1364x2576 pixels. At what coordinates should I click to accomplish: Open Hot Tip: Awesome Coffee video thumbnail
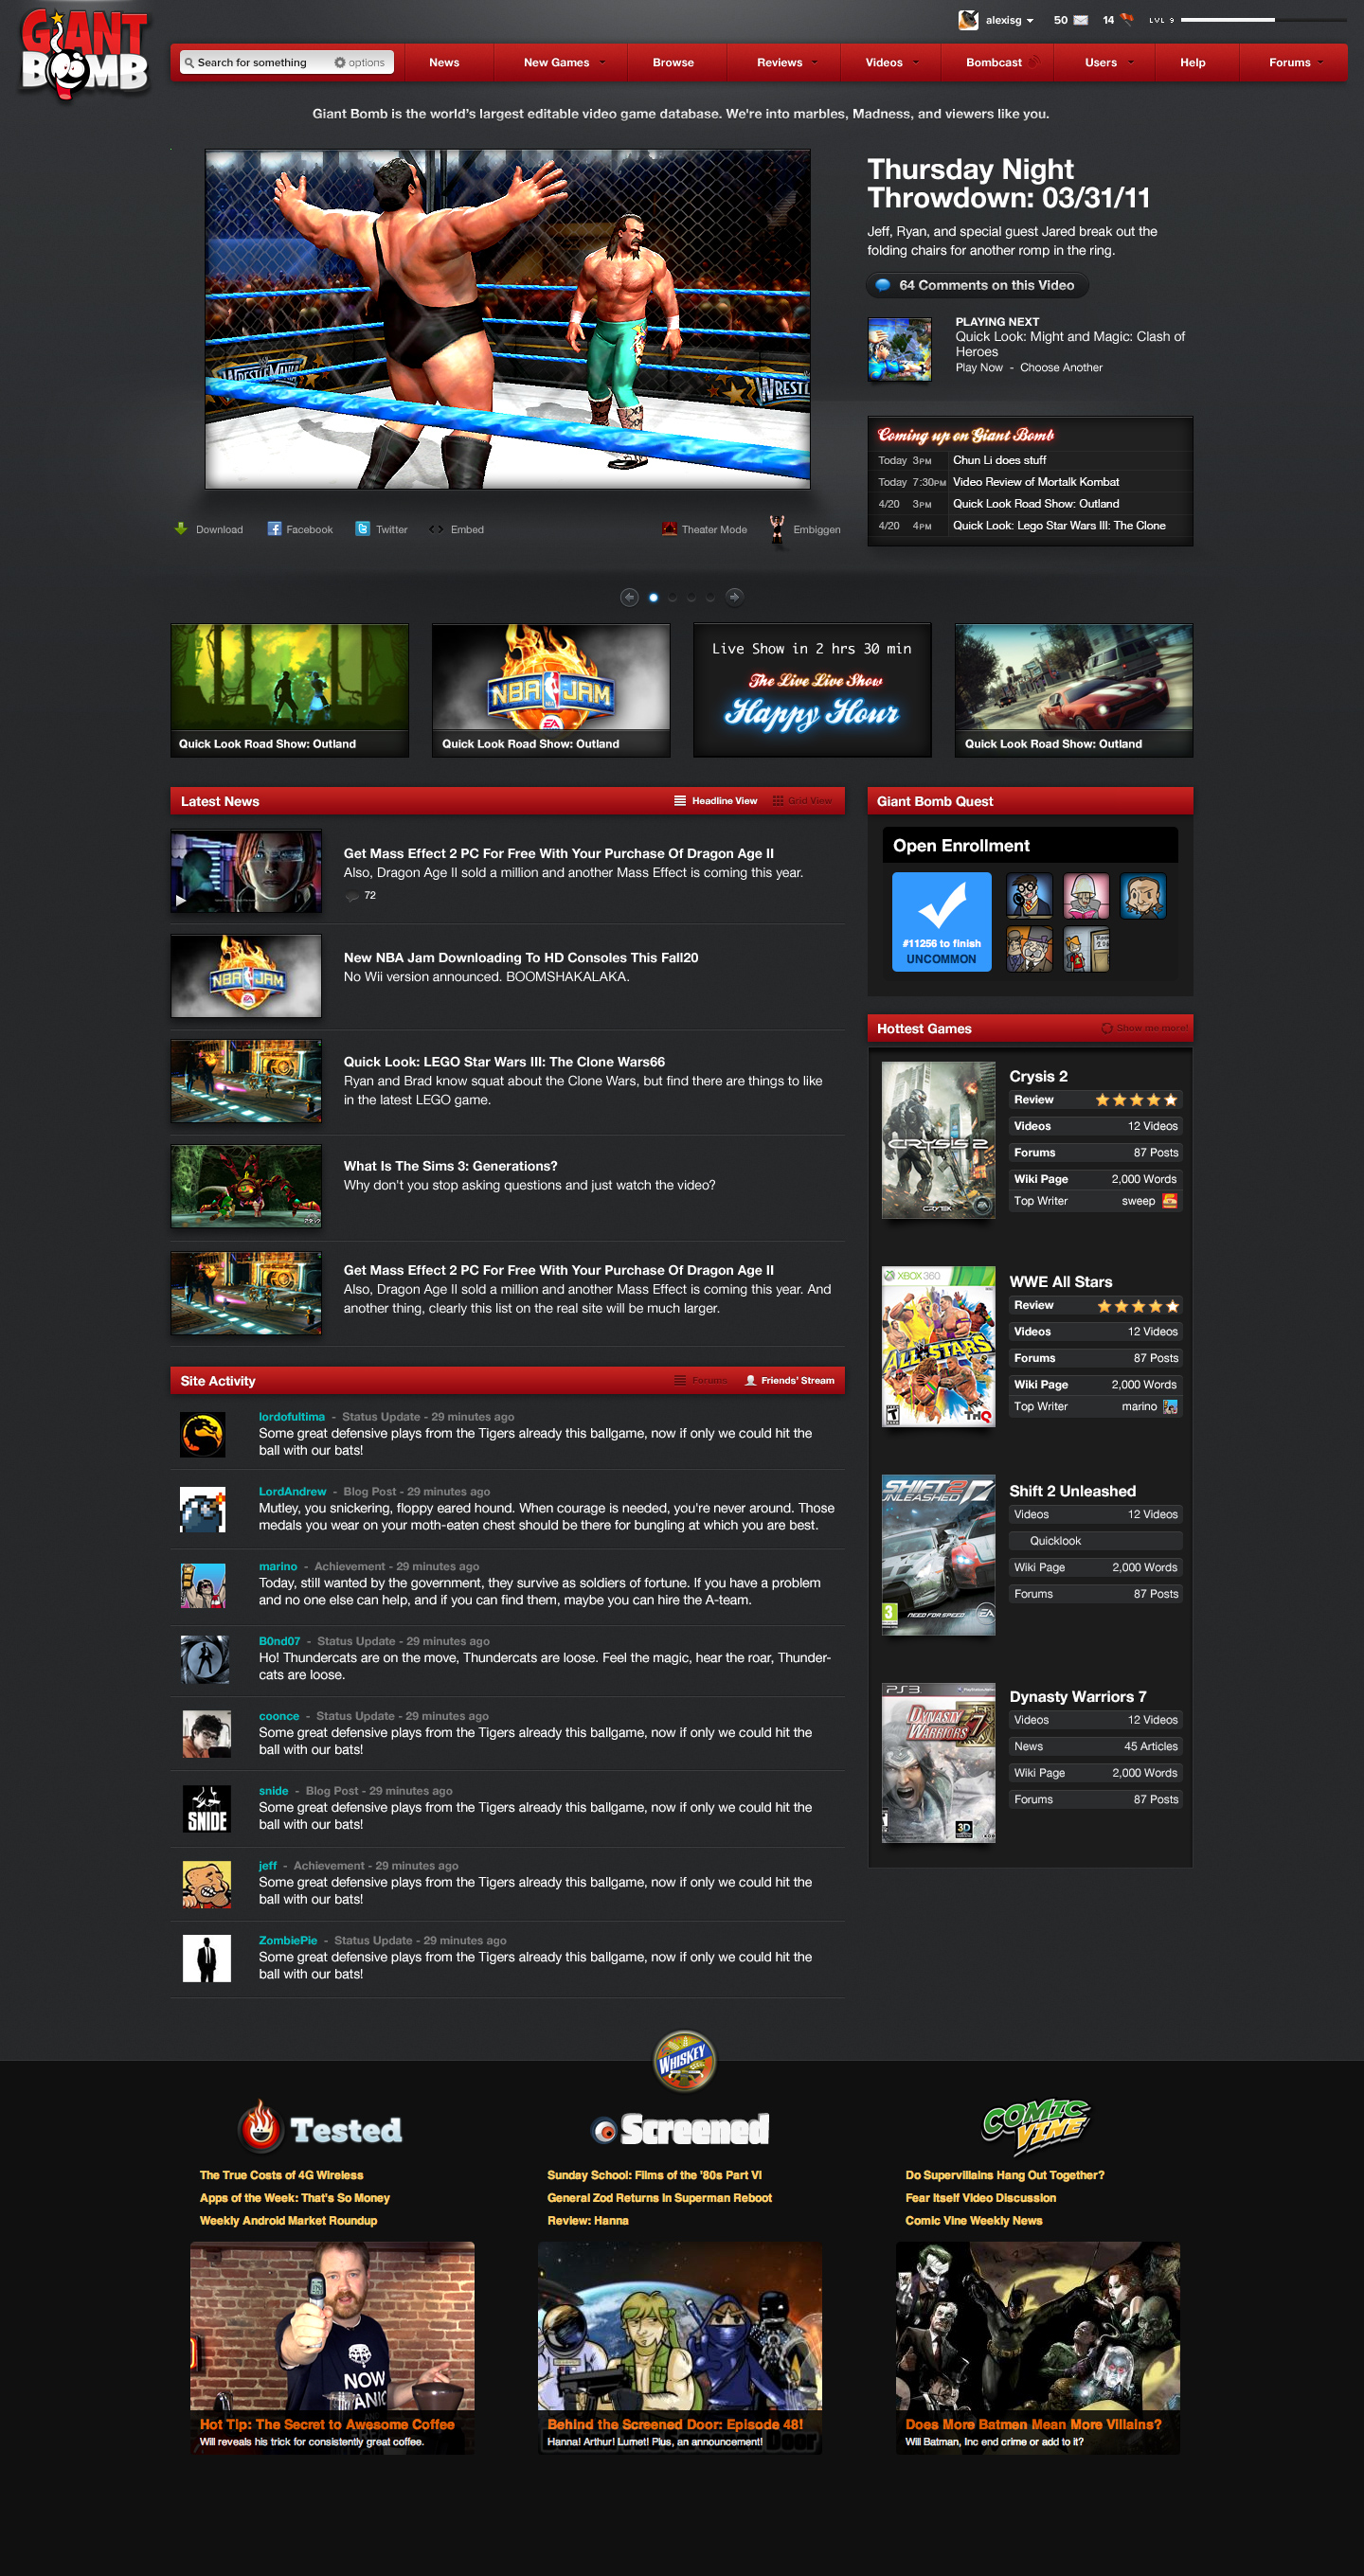(333, 2347)
